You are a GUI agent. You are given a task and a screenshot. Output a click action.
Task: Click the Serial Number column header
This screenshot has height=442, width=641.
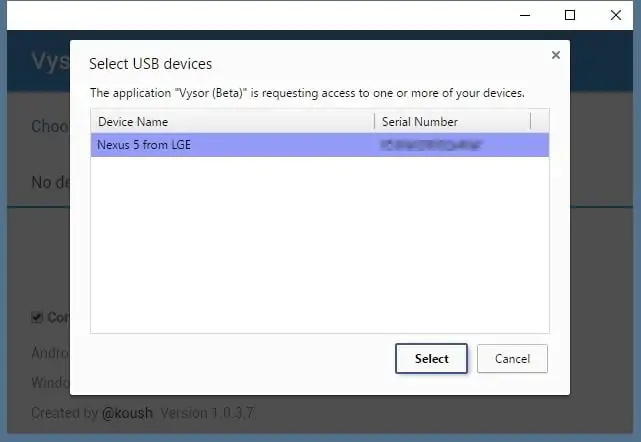click(x=452, y=122)
